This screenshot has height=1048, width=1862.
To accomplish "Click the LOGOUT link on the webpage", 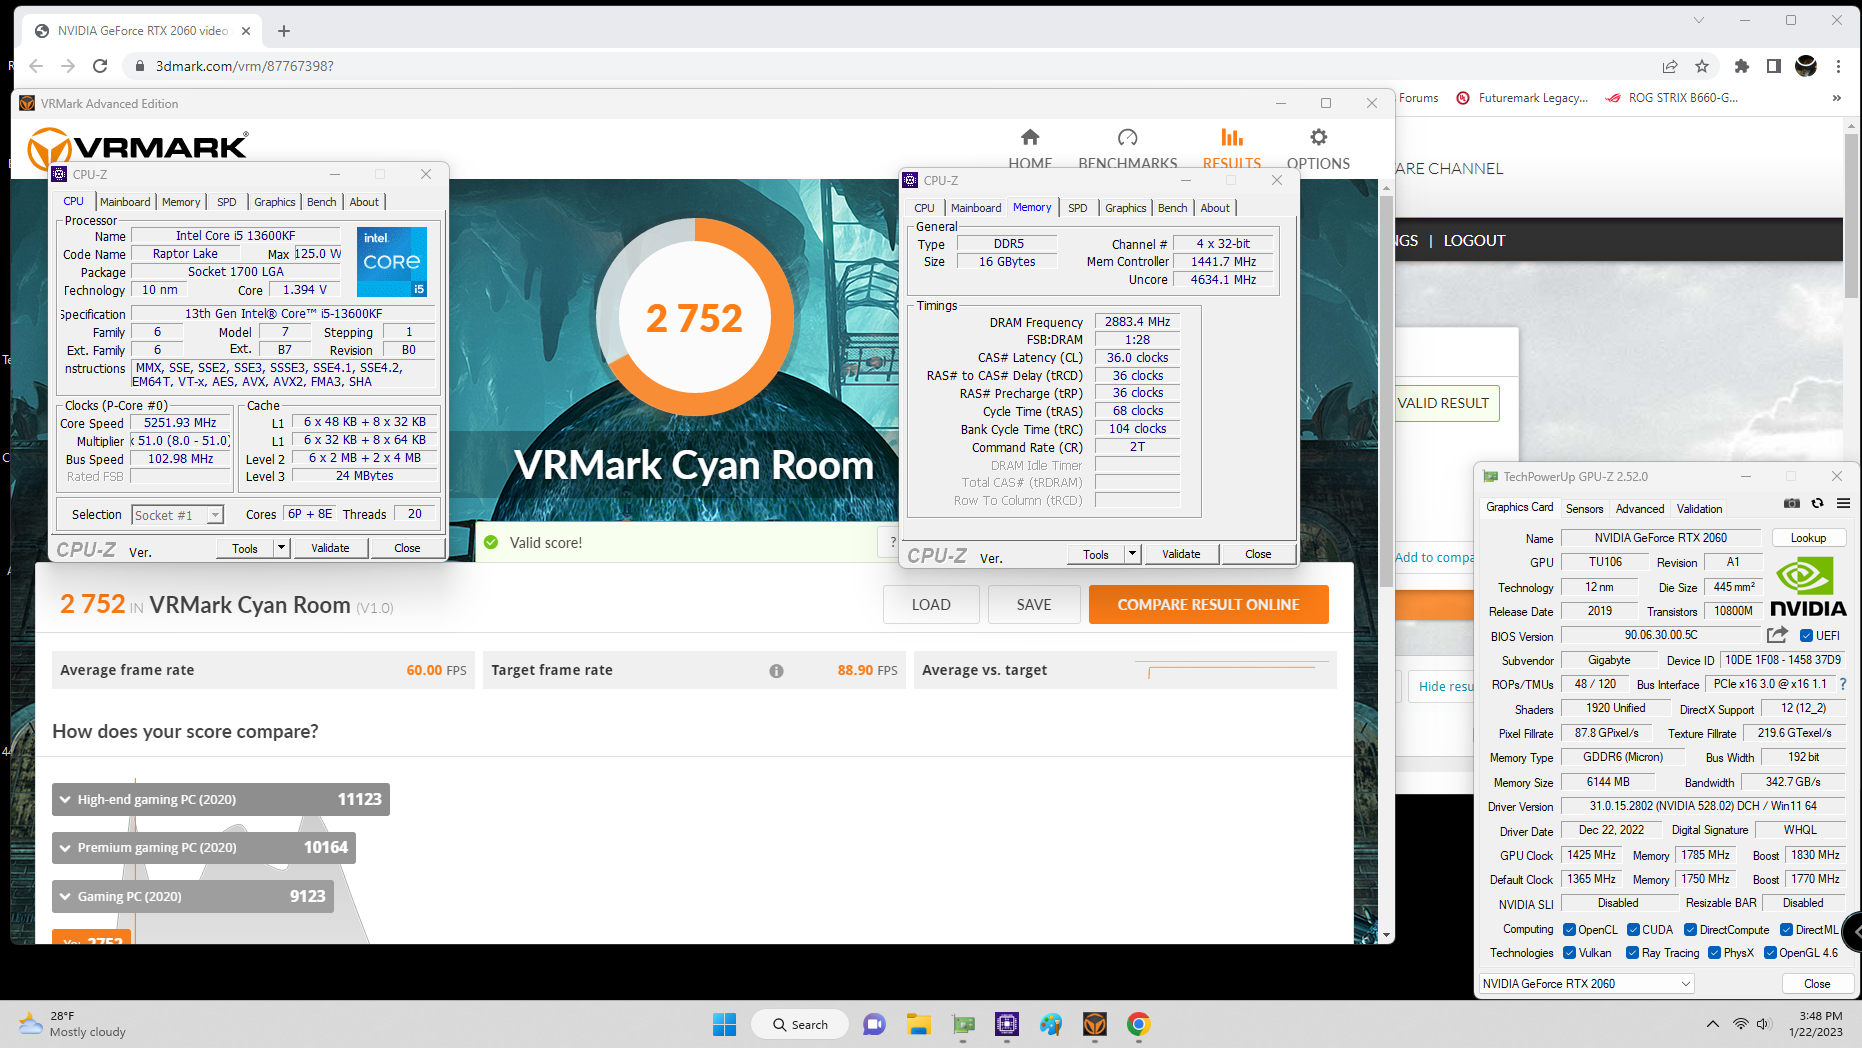I will tap(1474, 241).
